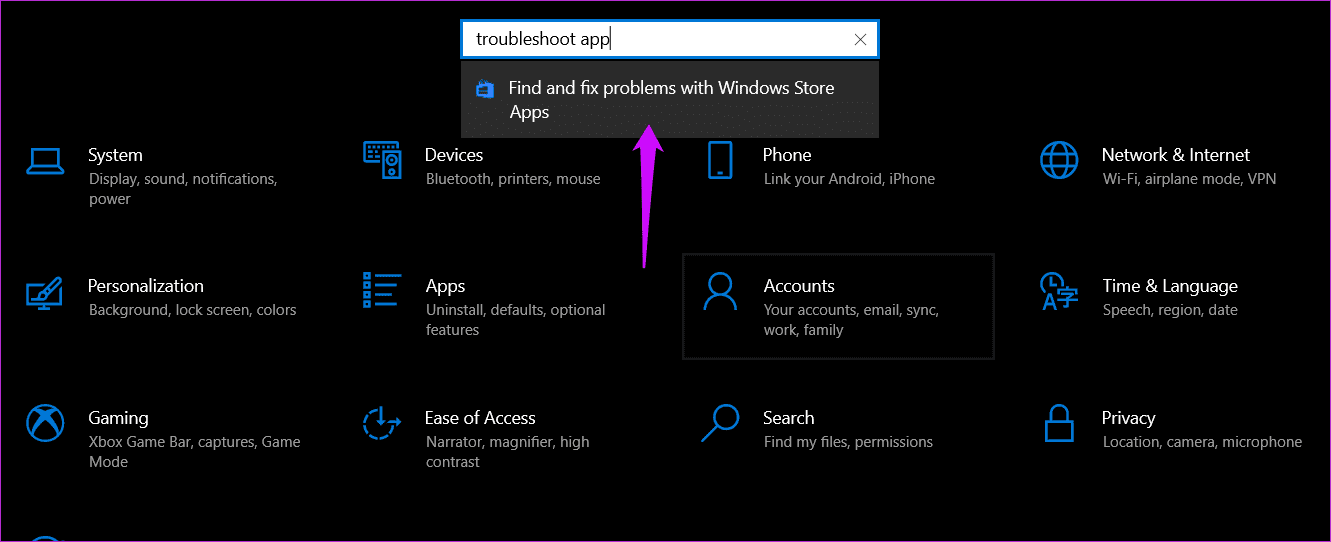The height and width of the screenshot is (542, 1331).
Task: Click 'Bluetooth, printers, mouse' description
Action: 513,179
